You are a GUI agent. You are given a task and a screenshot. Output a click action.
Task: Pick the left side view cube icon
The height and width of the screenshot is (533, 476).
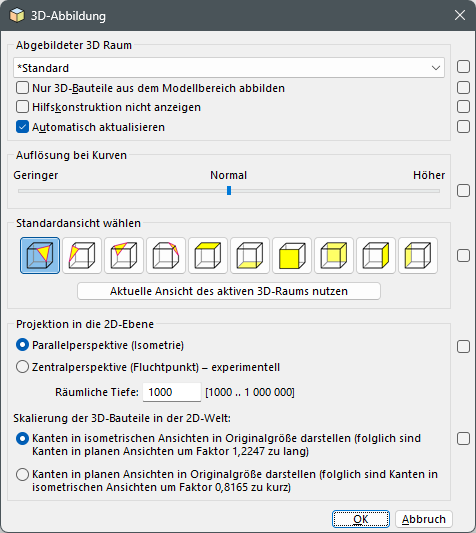click(x=418, y=255)
